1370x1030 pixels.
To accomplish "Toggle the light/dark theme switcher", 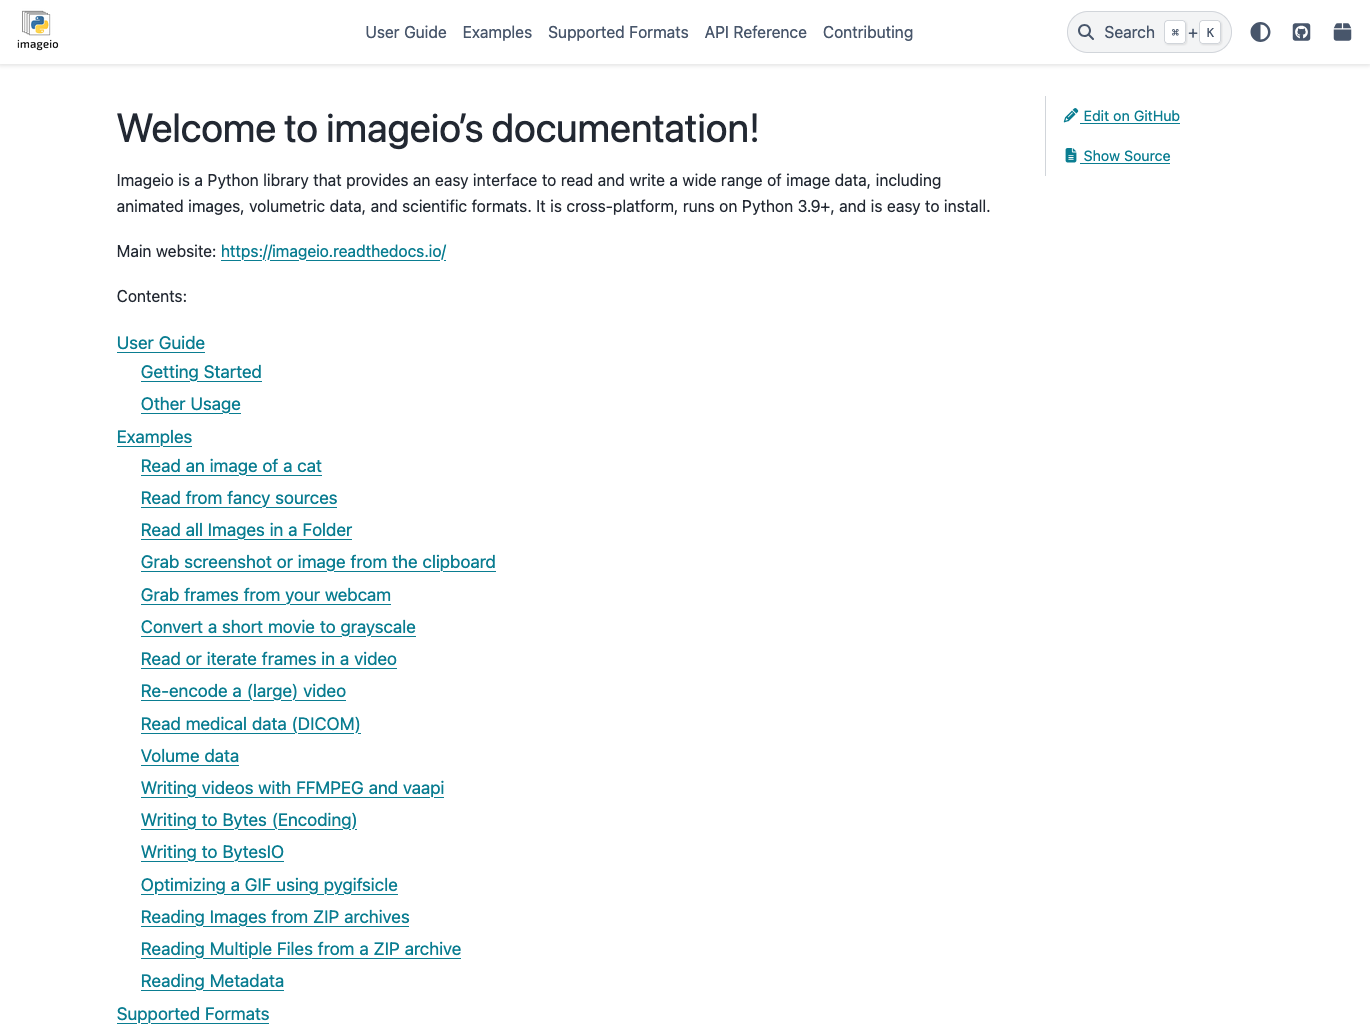I will pos(1260,32).
